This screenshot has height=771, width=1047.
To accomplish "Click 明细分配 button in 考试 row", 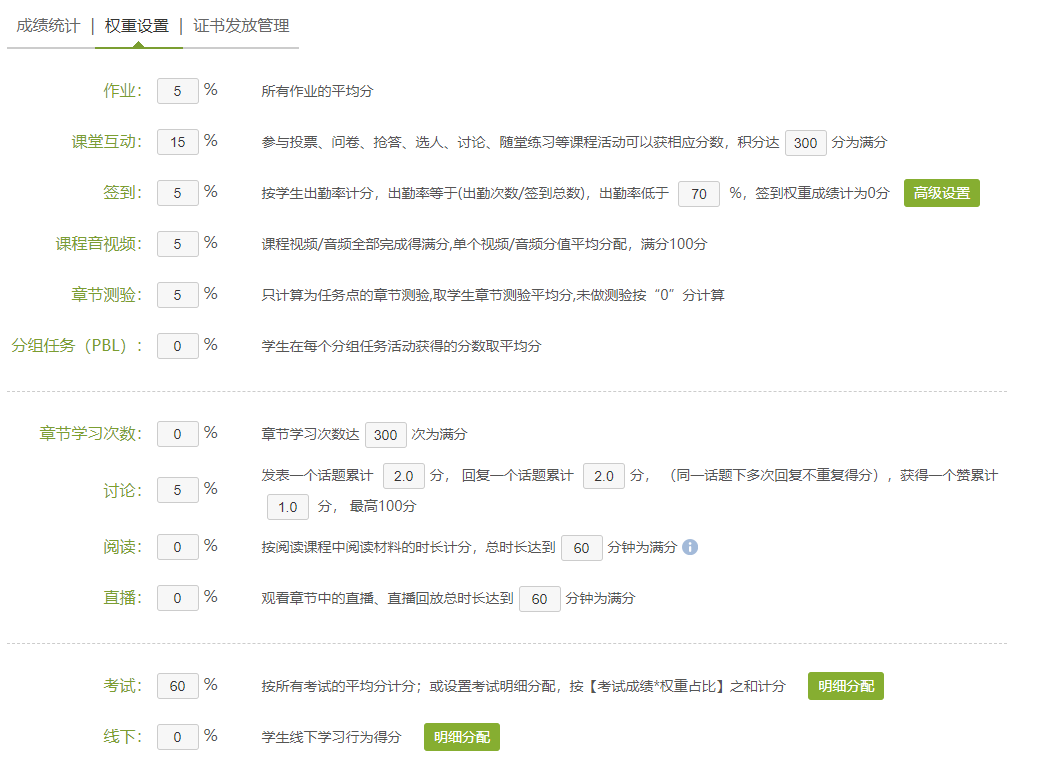I will tap(845, 686).
